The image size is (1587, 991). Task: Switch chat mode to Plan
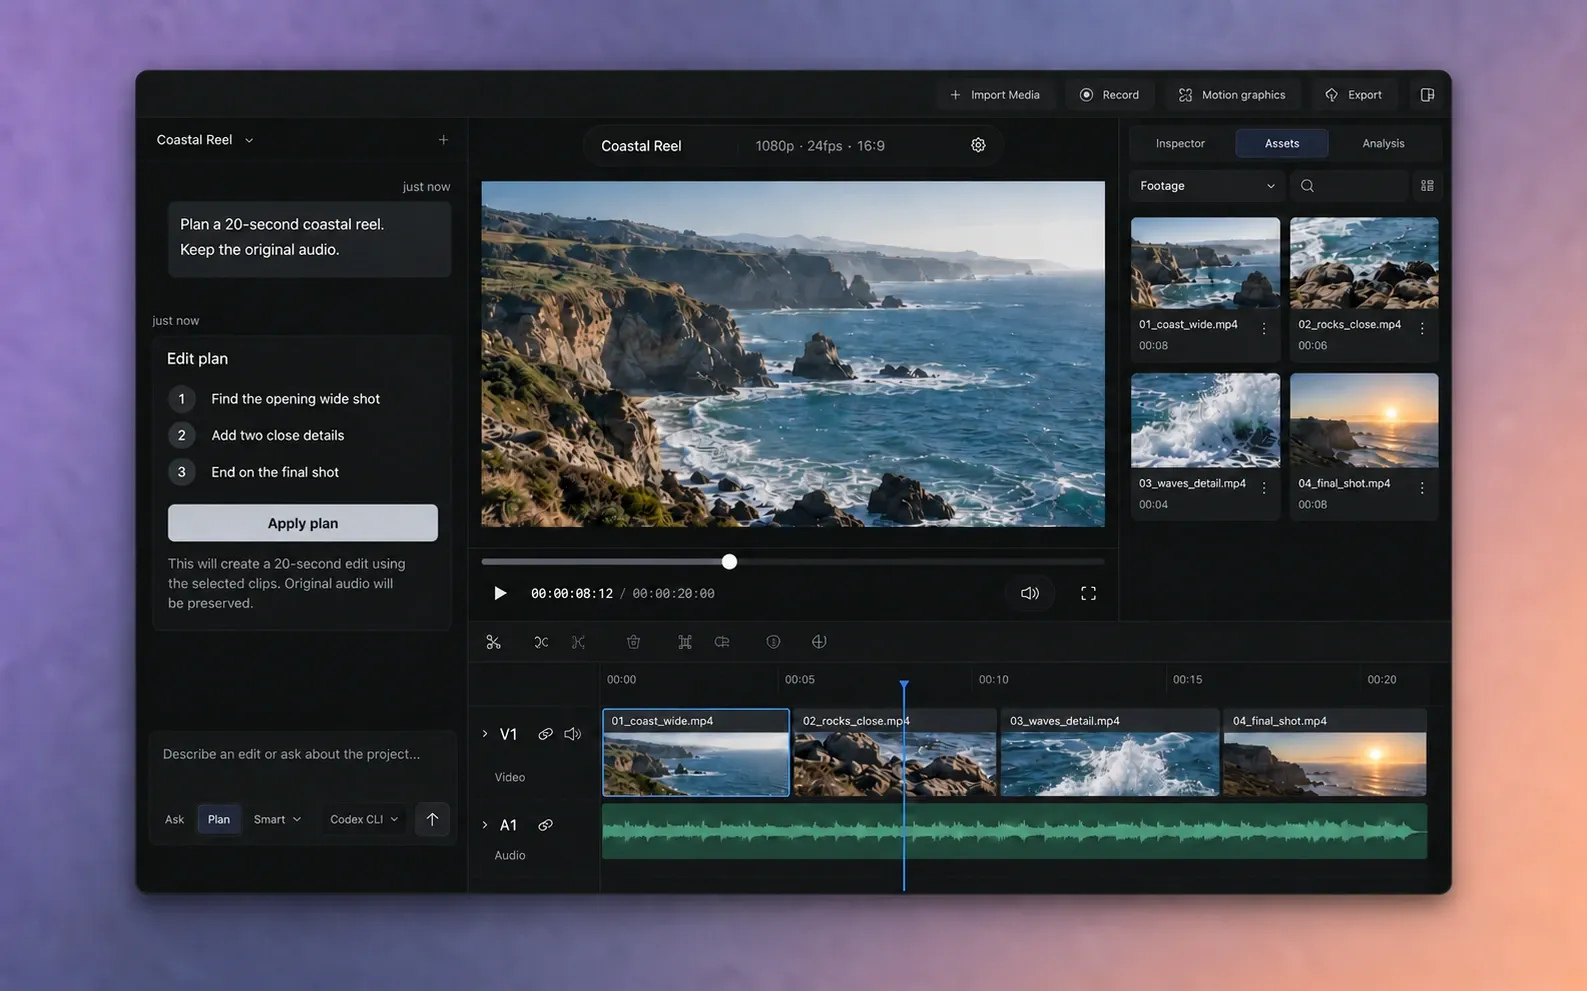[x=219, y=819]
